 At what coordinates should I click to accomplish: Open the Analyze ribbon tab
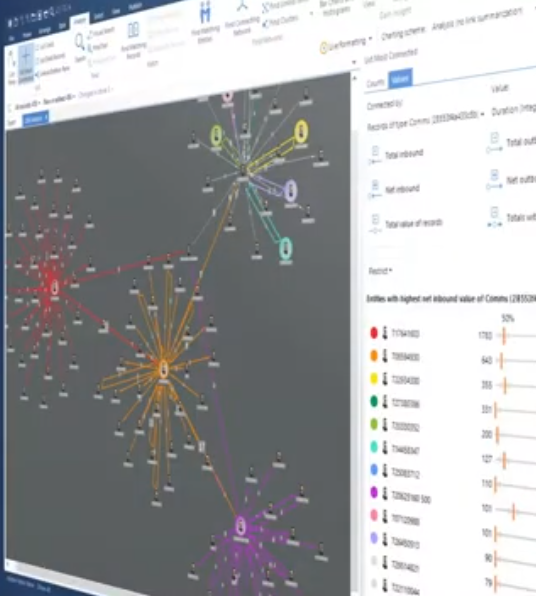click(x=80, y=21)
